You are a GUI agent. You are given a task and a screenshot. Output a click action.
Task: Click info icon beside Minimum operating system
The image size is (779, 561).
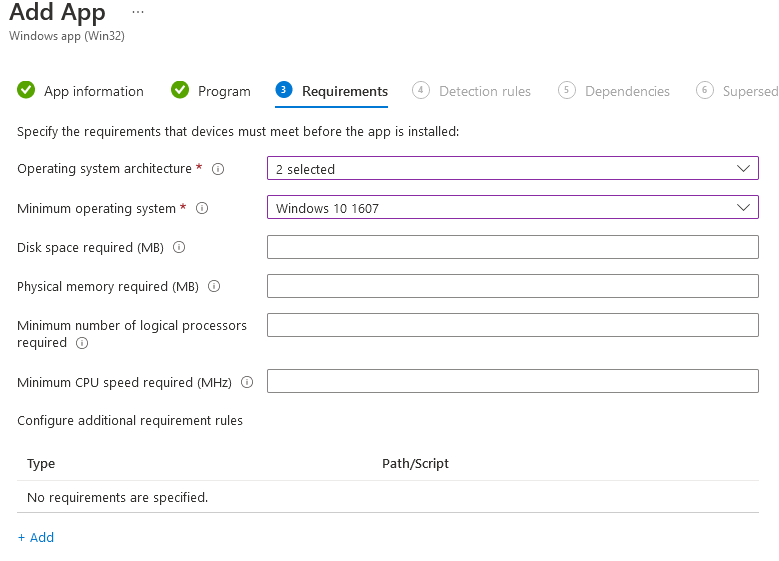pos(202,208)
